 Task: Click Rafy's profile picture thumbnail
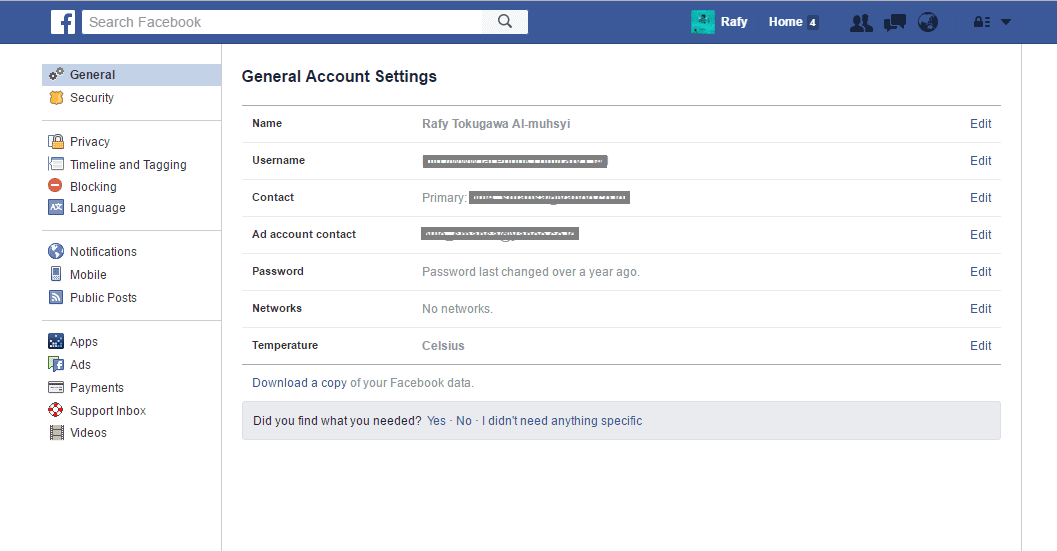click(x=703, y=22)
